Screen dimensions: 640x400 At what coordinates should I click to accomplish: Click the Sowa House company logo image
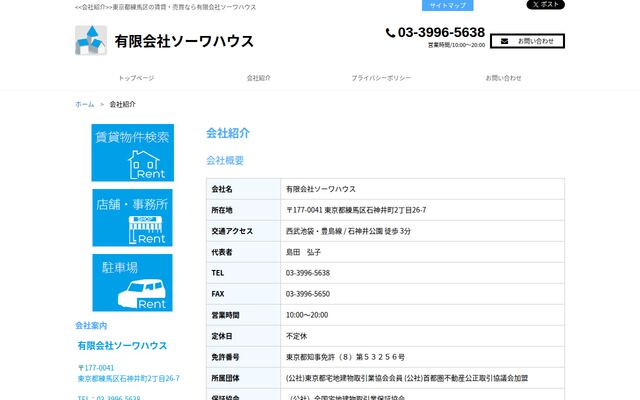[x=91, y=40]
